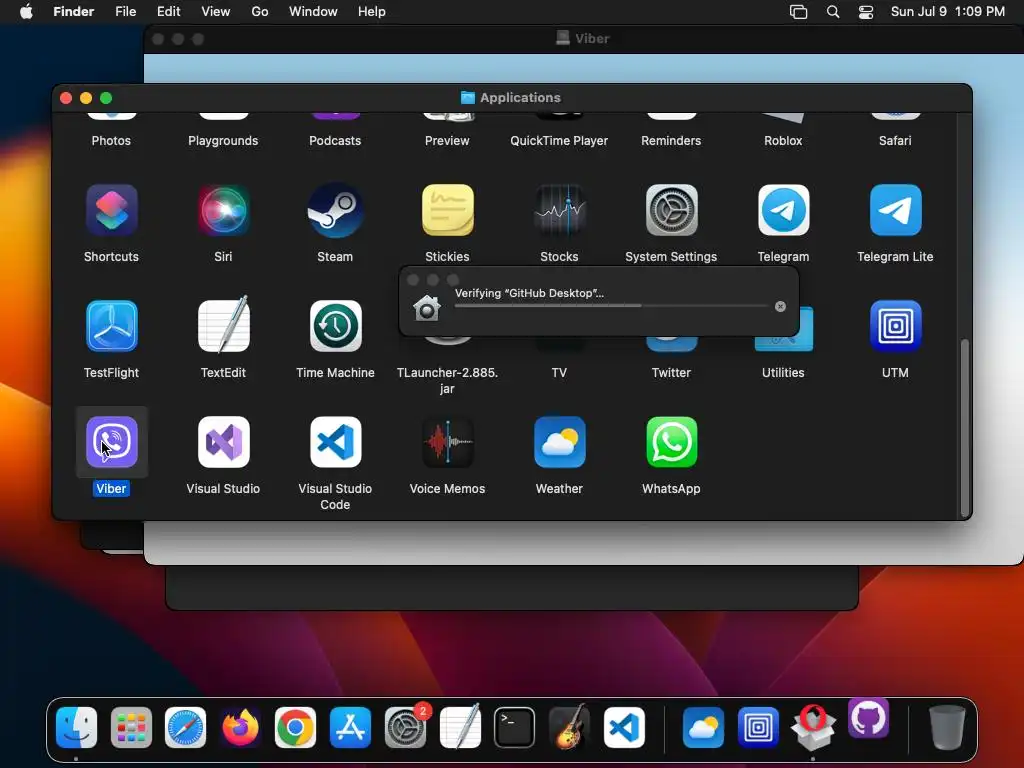
Task: Click the Applications window scrollbar
Action: tap(965, 428)
